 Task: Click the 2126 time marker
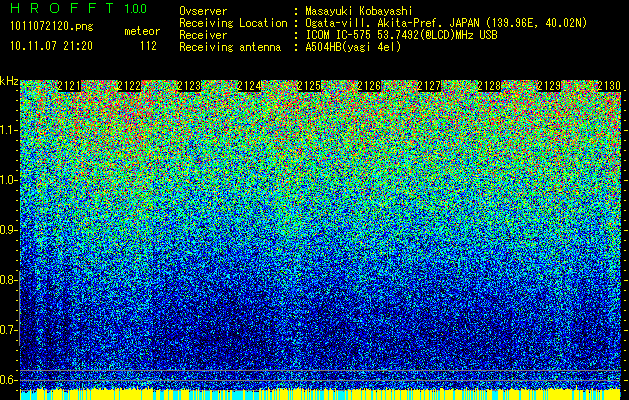(x=369, y=86)
